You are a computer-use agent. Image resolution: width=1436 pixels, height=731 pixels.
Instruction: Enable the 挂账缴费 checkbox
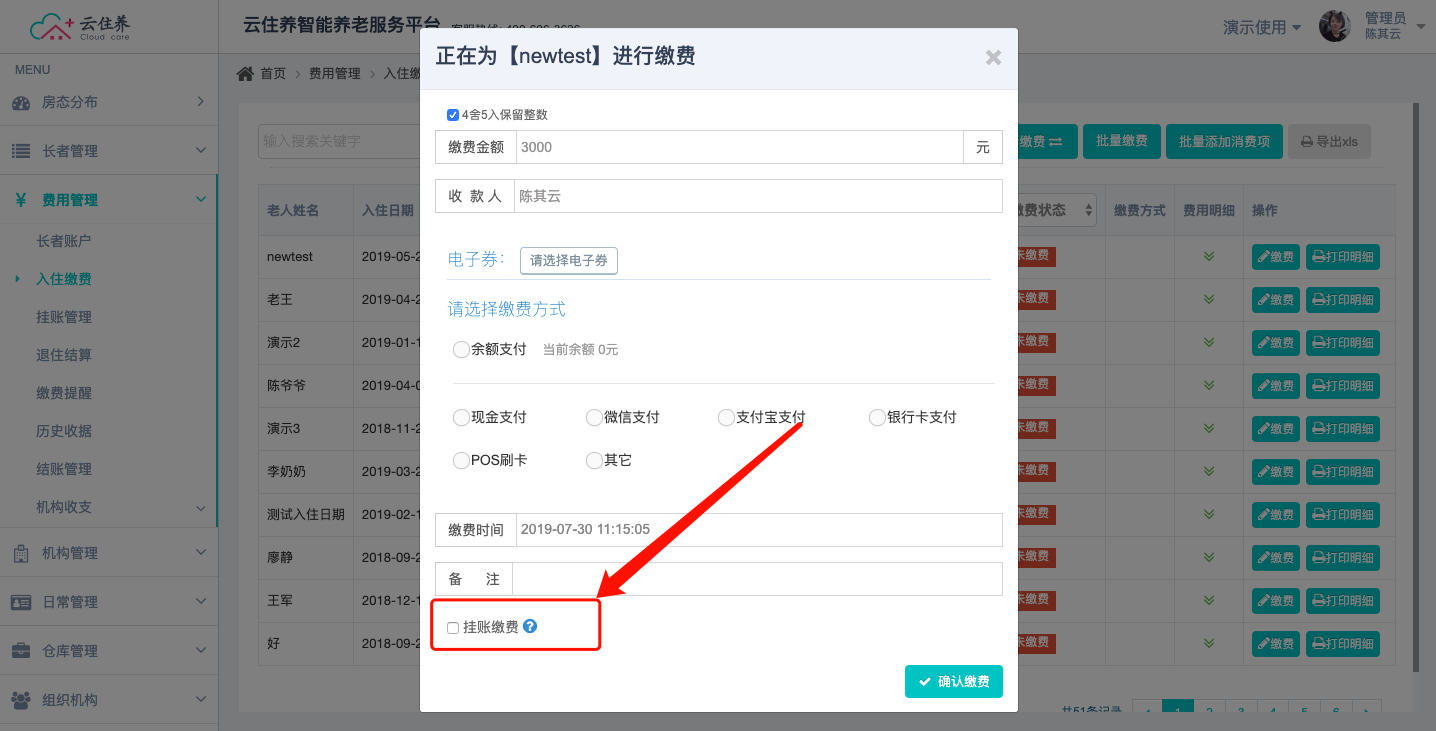click(x=453, y=628)
